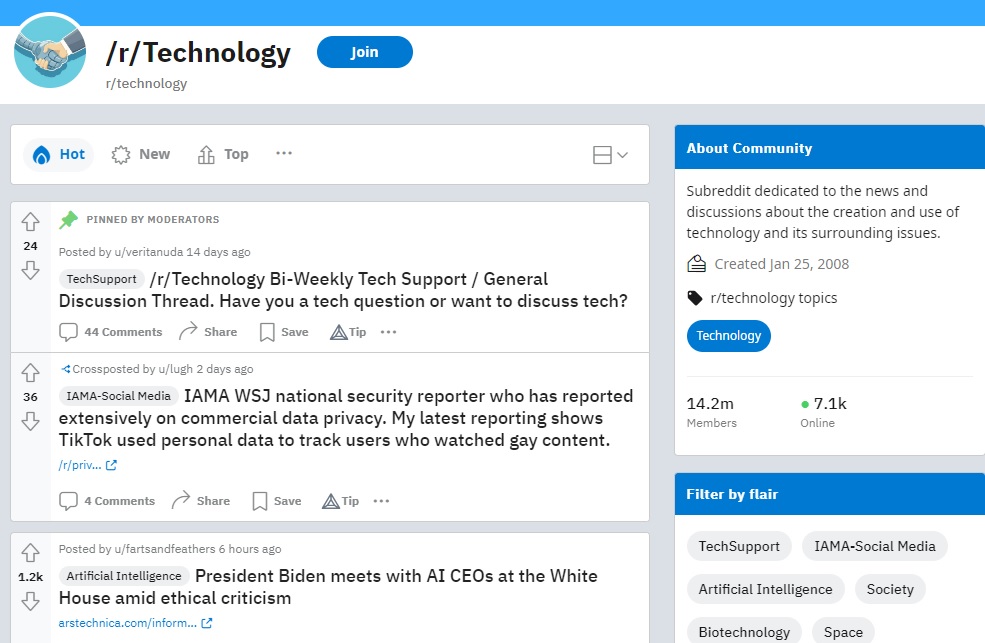Filter posts by TechSupport flair
This screenshot has width=985, height=643.
pyautogui.click(x=739, y=546)
